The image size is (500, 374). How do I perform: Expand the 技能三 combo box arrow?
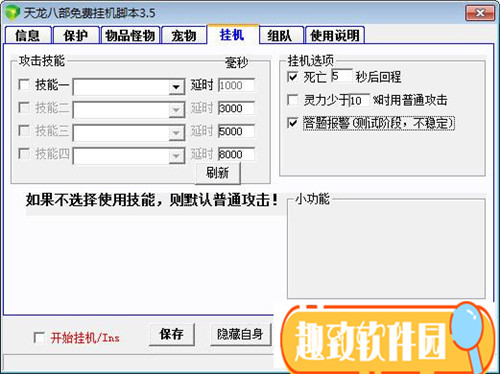176,133
